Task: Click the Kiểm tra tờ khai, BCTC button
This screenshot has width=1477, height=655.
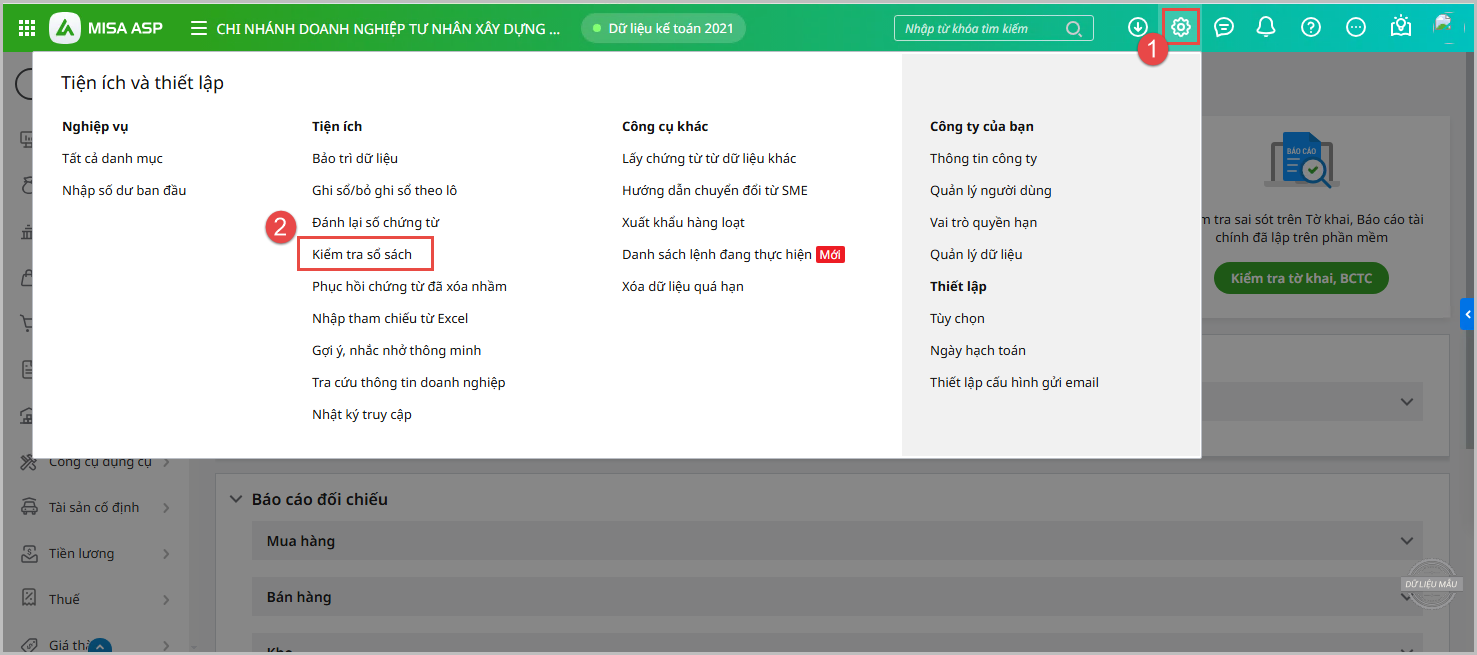Action: coord(1301,278)
